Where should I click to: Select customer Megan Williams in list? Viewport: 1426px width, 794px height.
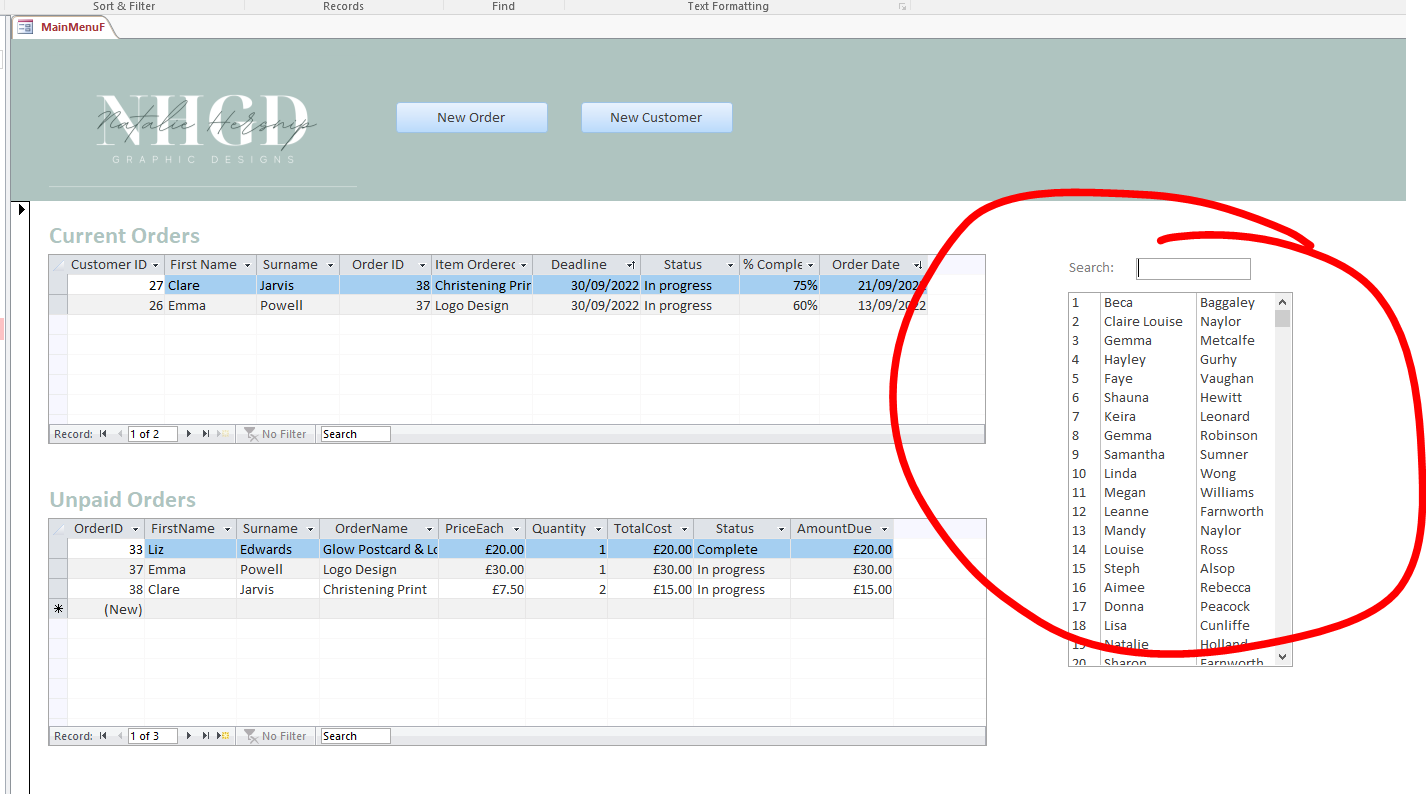coord(1171,492)
